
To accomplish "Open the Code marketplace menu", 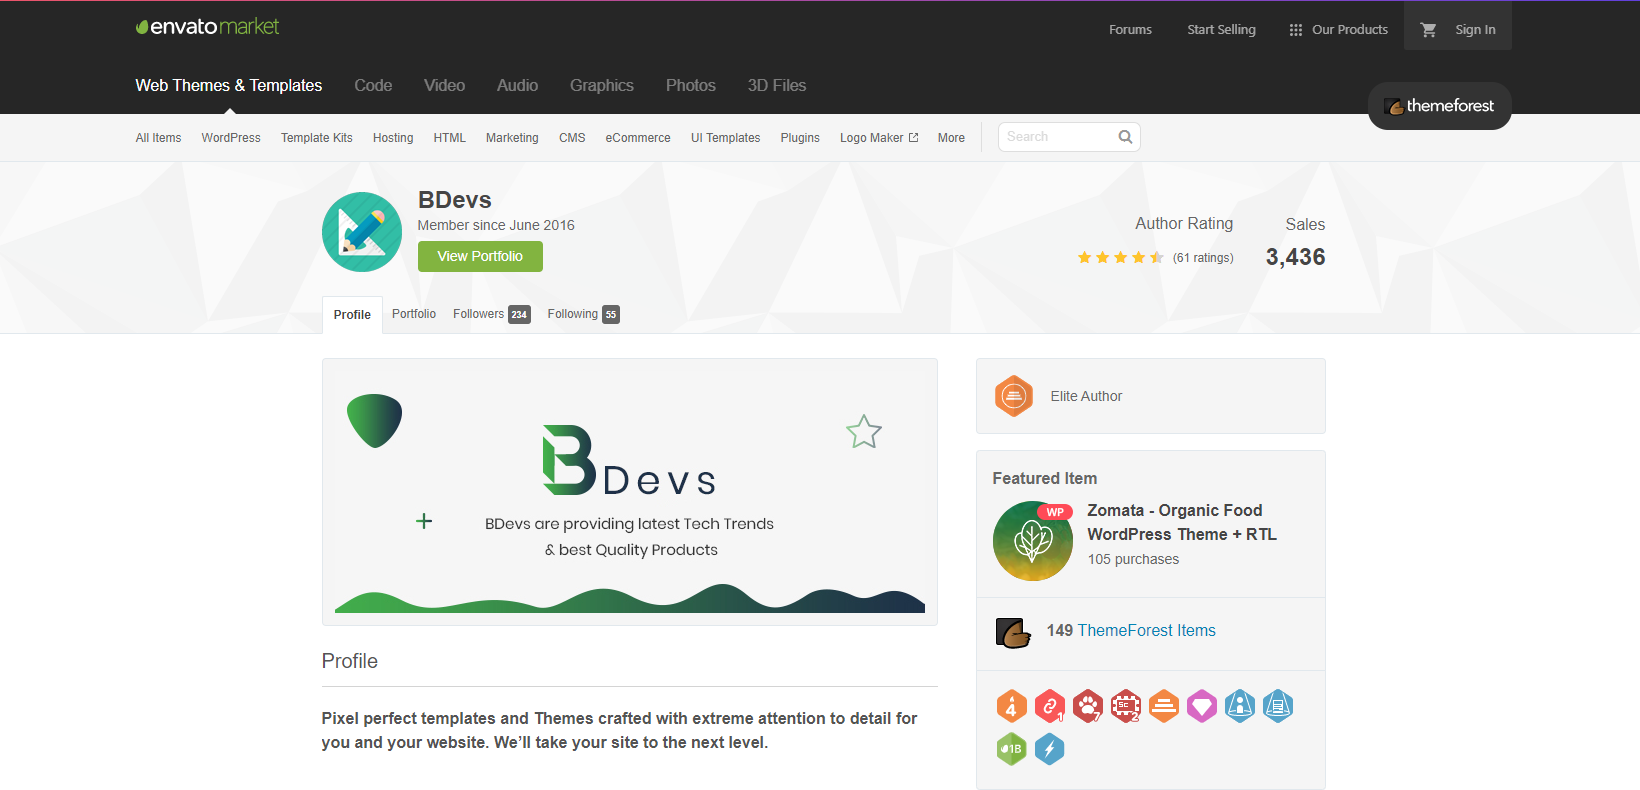I will [x=373, y=86].
